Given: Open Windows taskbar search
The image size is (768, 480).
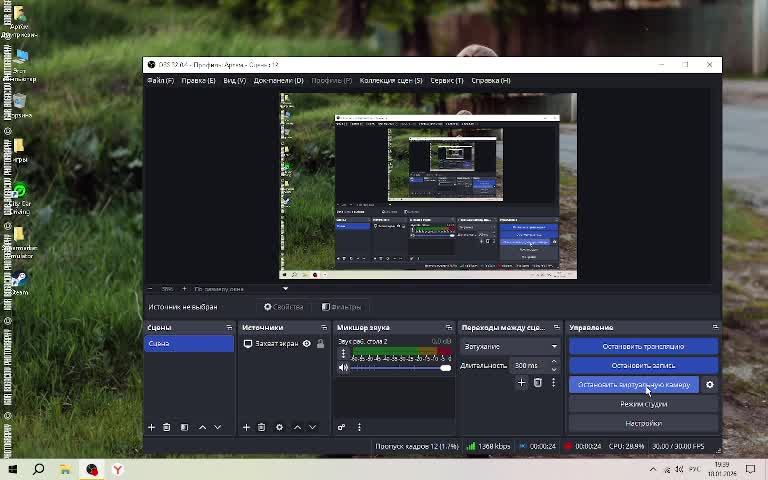Looking at the screenshot, I should [39, 470].
